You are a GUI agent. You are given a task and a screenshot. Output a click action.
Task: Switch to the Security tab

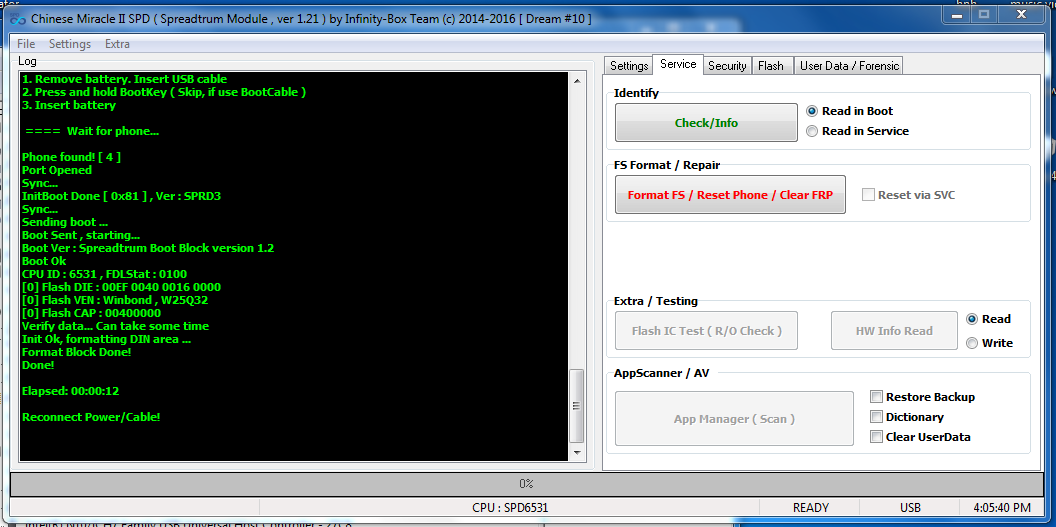[x=727, y=65]
